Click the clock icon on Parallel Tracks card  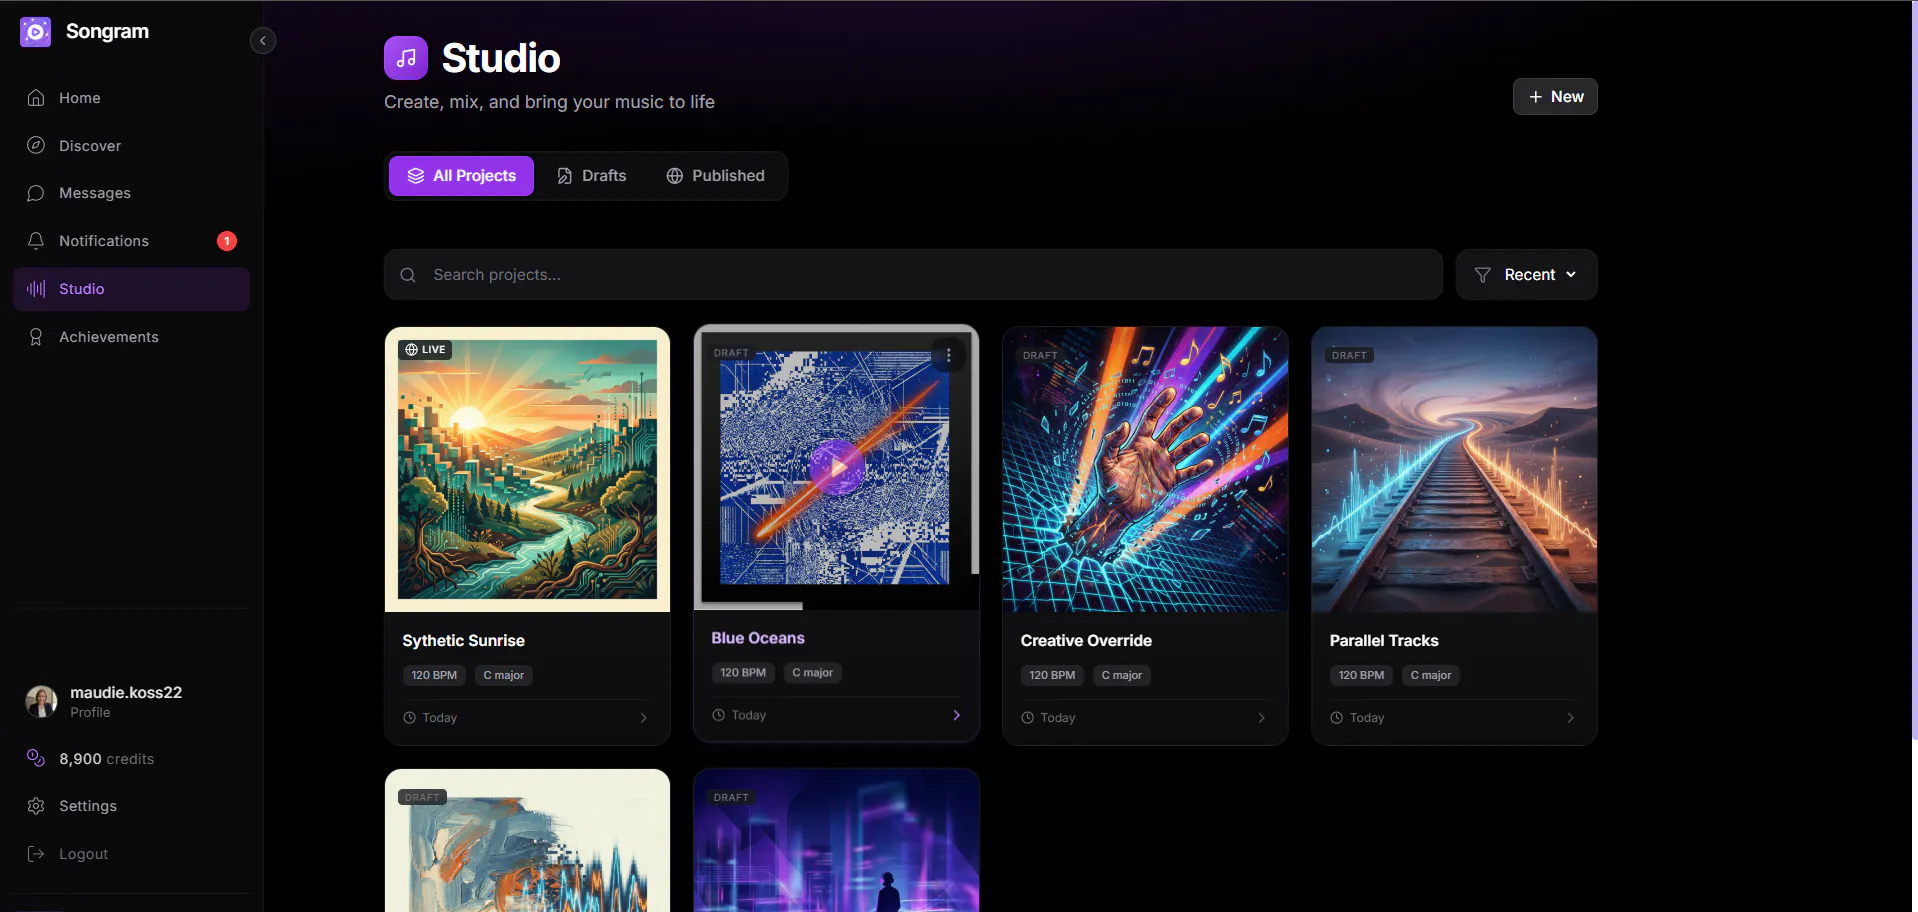coord(1337,718)
